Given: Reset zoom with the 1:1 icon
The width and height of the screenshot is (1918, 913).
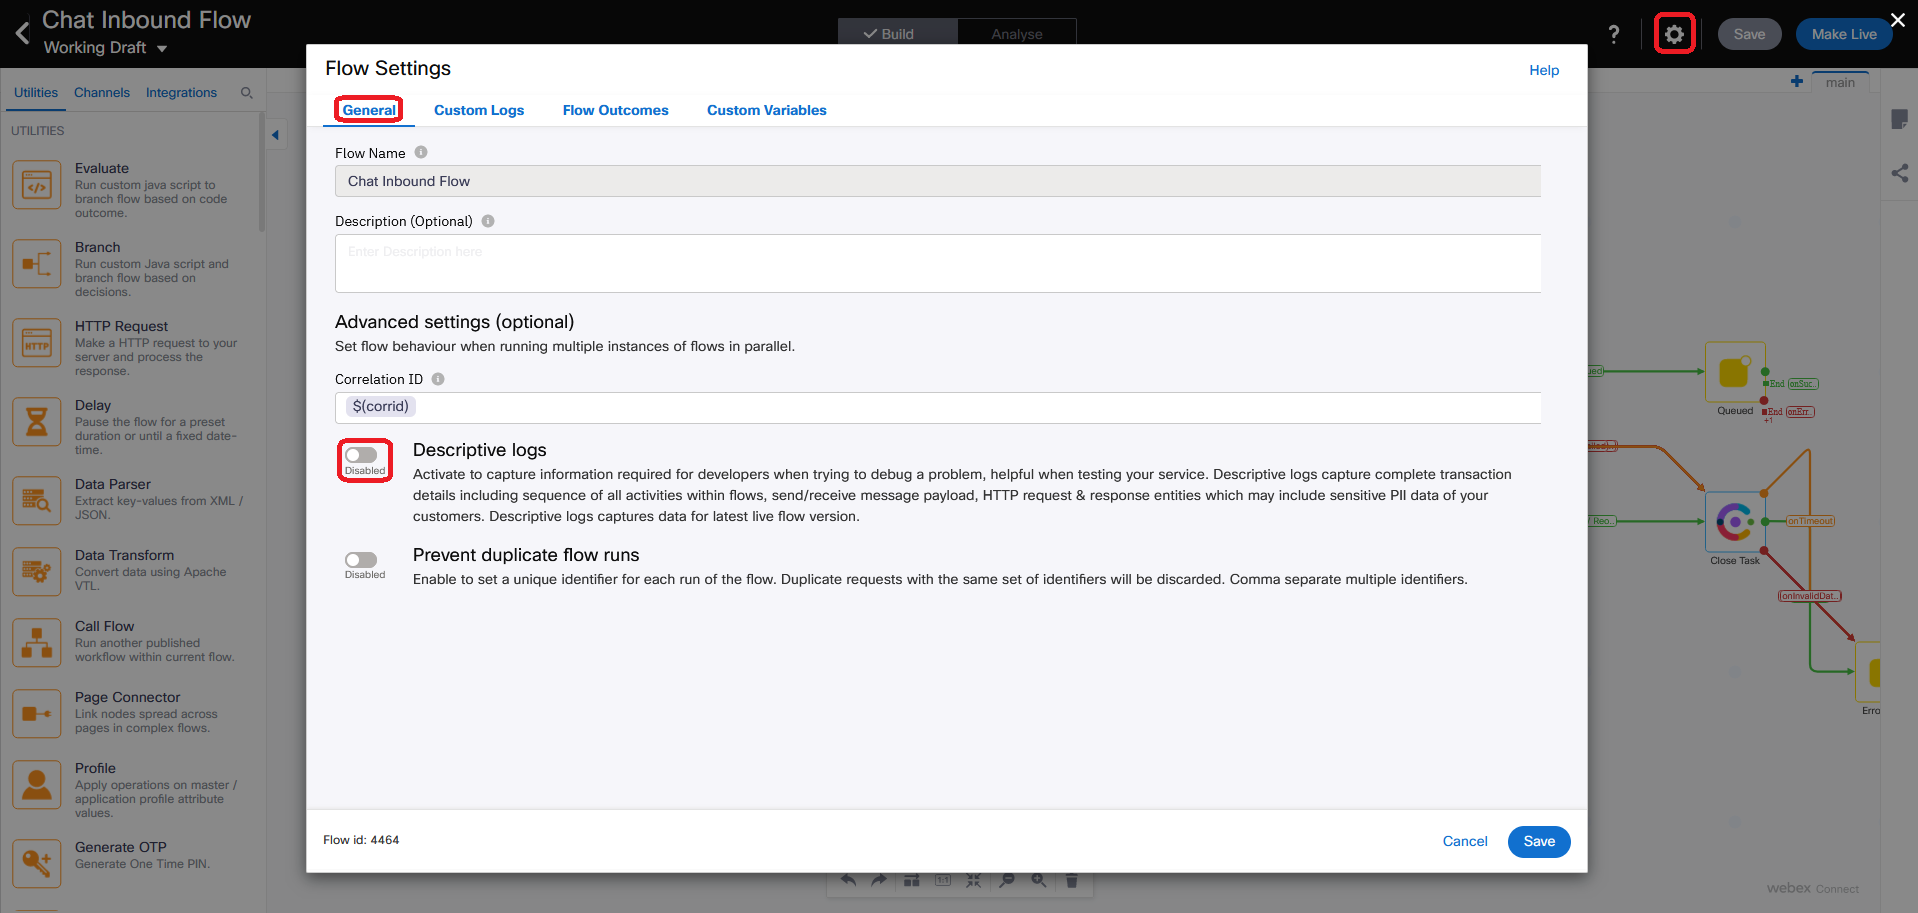Looking at the screenshot, I should click(943, 880).
